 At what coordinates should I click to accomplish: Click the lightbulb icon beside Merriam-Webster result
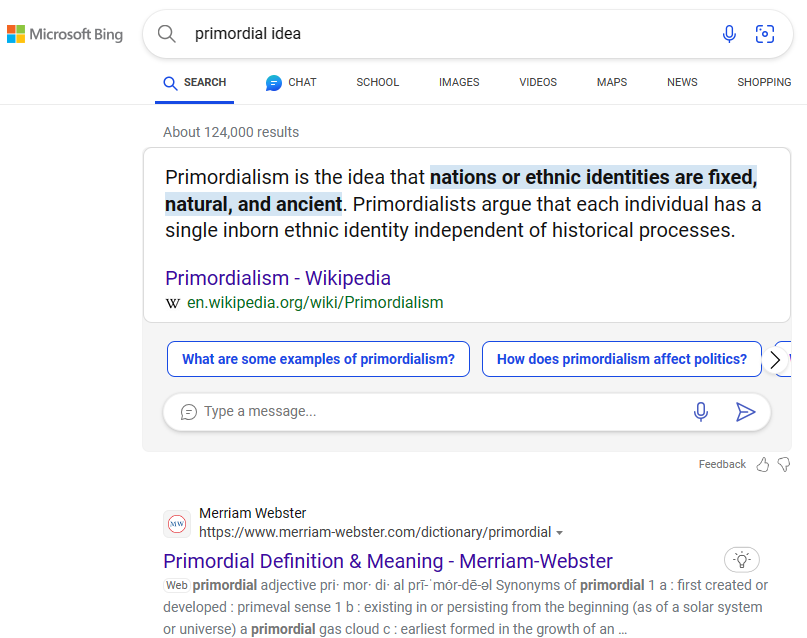coord(741,560)
